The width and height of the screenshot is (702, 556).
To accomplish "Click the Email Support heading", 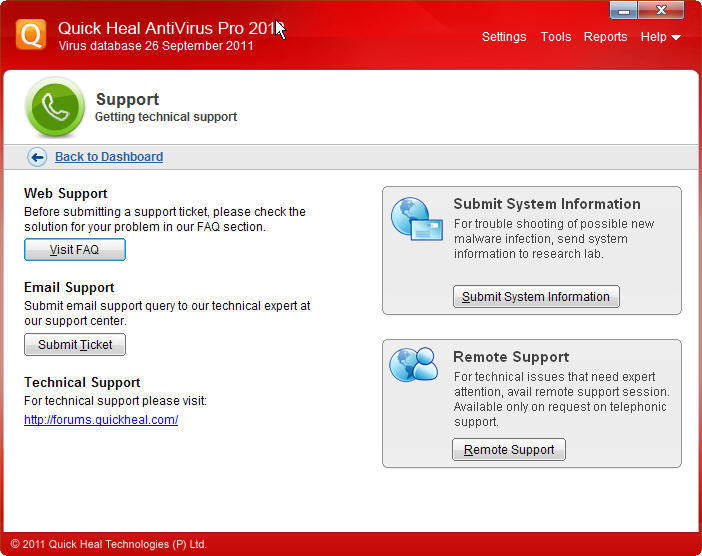I will point(69,287).
